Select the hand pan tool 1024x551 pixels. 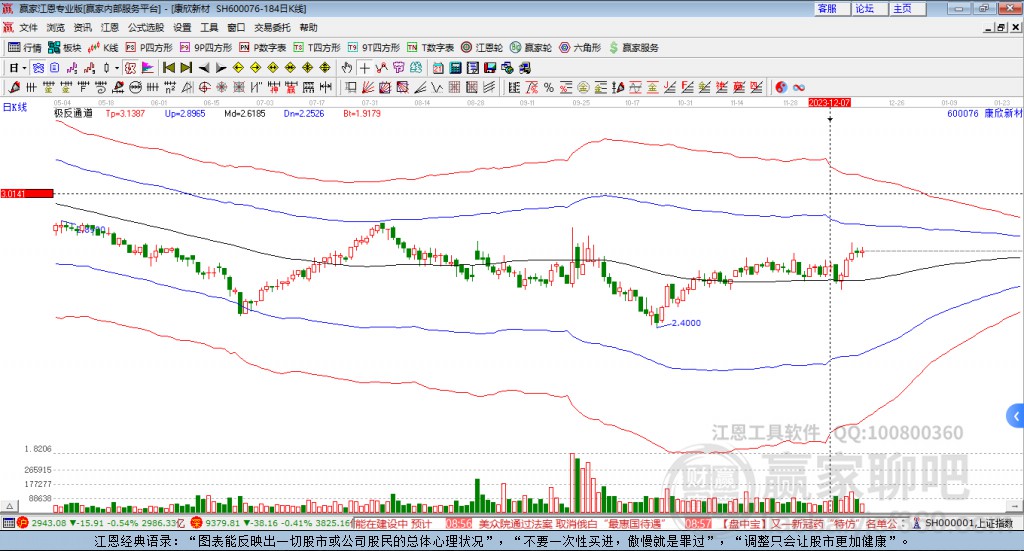[347, 68]
